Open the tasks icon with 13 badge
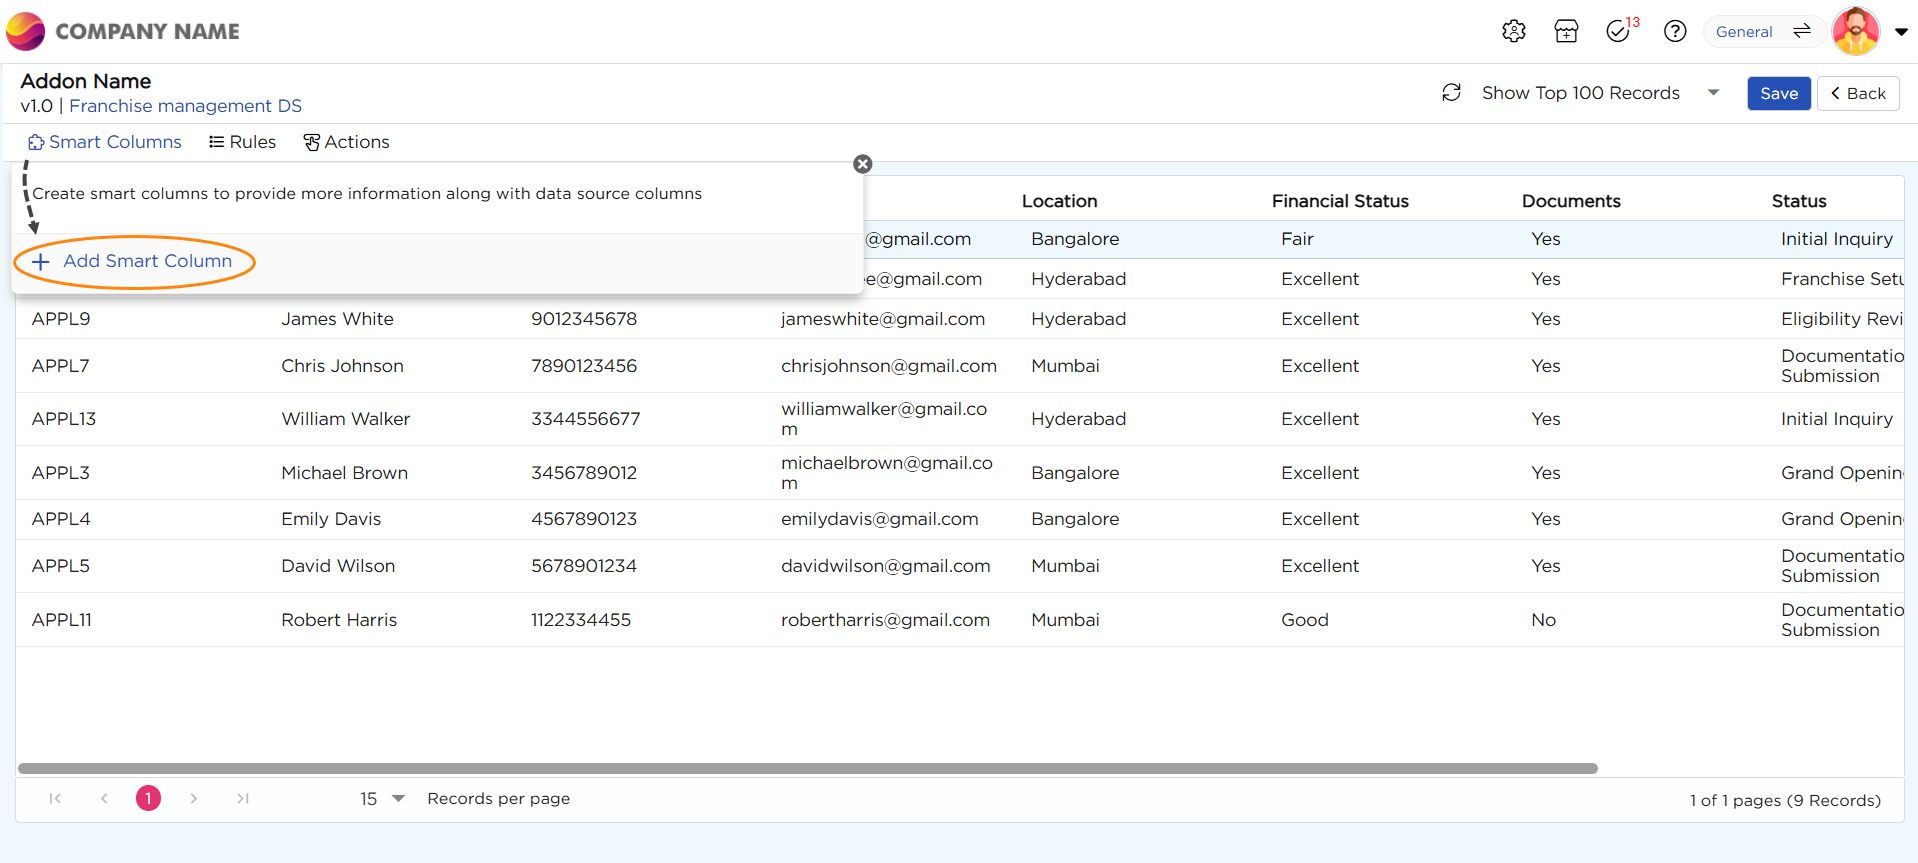 coord(1619,31)
